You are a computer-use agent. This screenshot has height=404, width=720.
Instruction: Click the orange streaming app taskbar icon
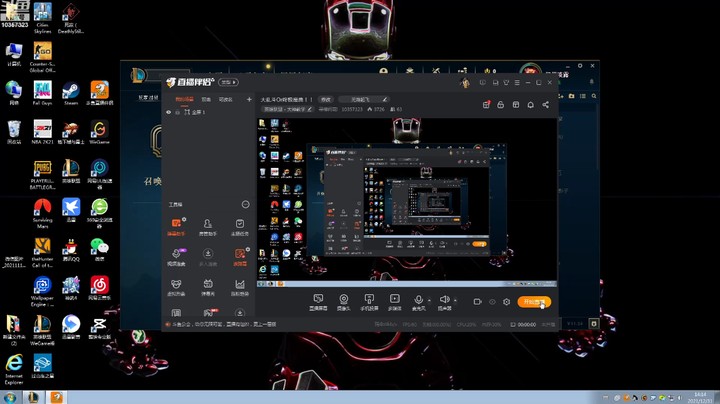click(56, 397)
